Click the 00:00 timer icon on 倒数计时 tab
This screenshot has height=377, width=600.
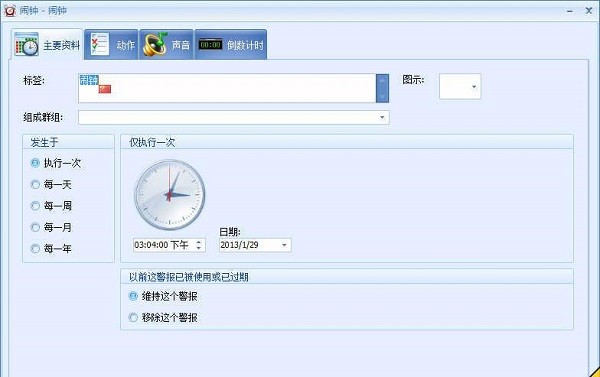point(210,45)
